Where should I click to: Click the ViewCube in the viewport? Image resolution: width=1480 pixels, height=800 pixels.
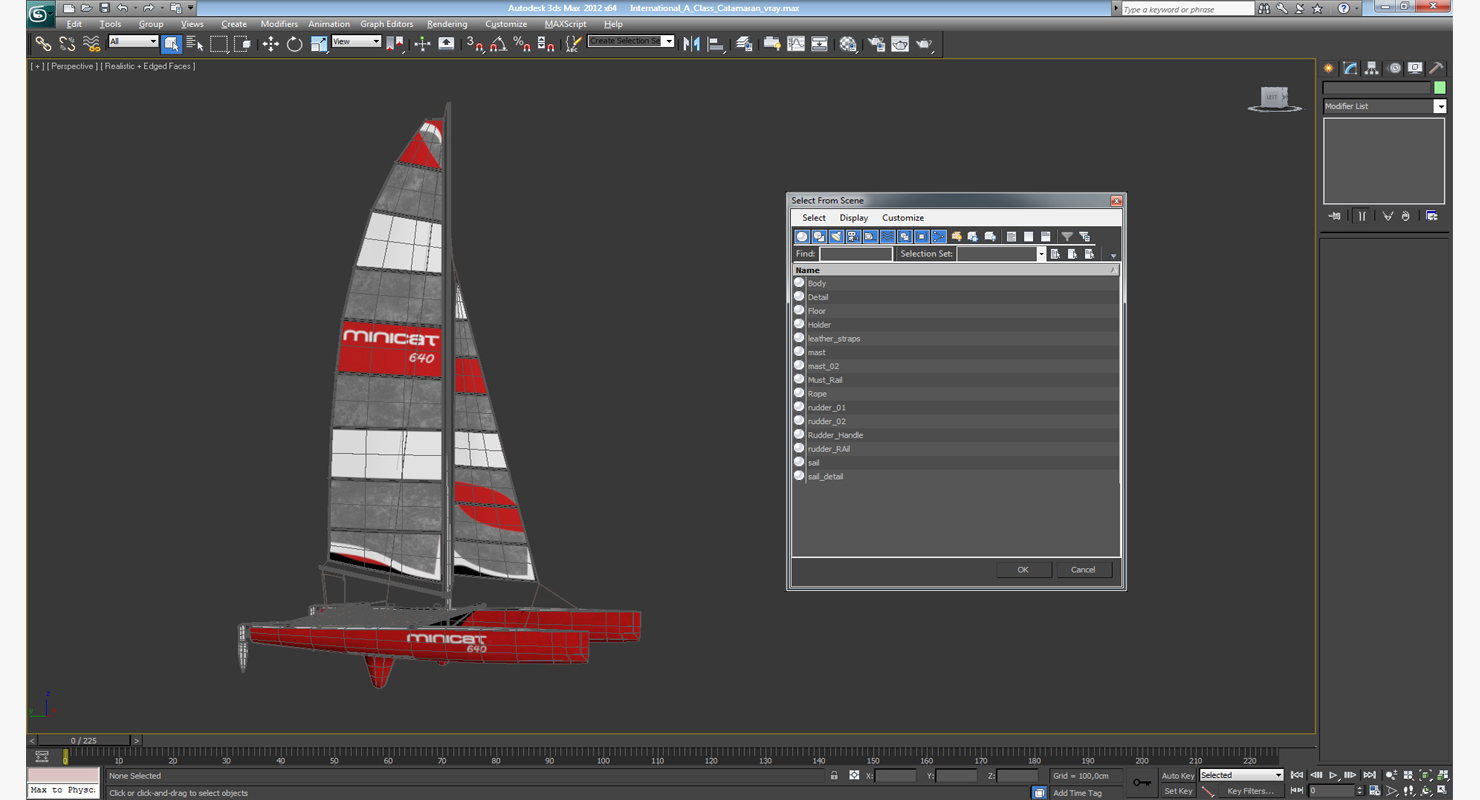[1274, 98]
